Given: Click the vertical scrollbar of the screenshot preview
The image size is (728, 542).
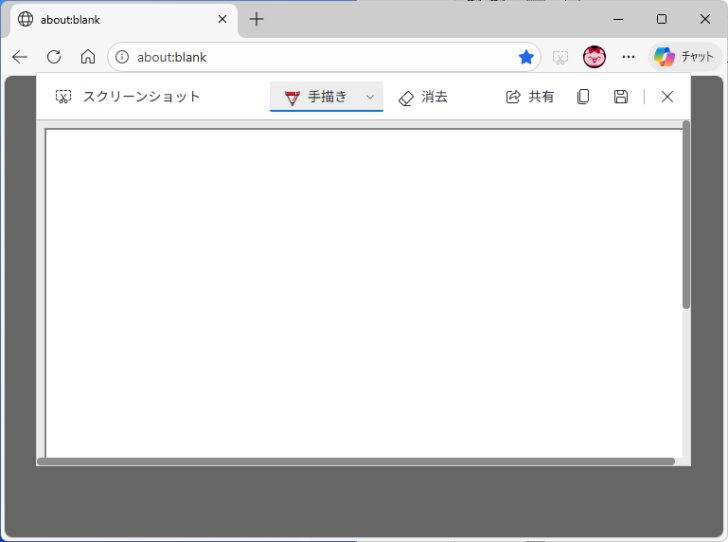Looking at the screenshot, I should [x=686, y=215].
